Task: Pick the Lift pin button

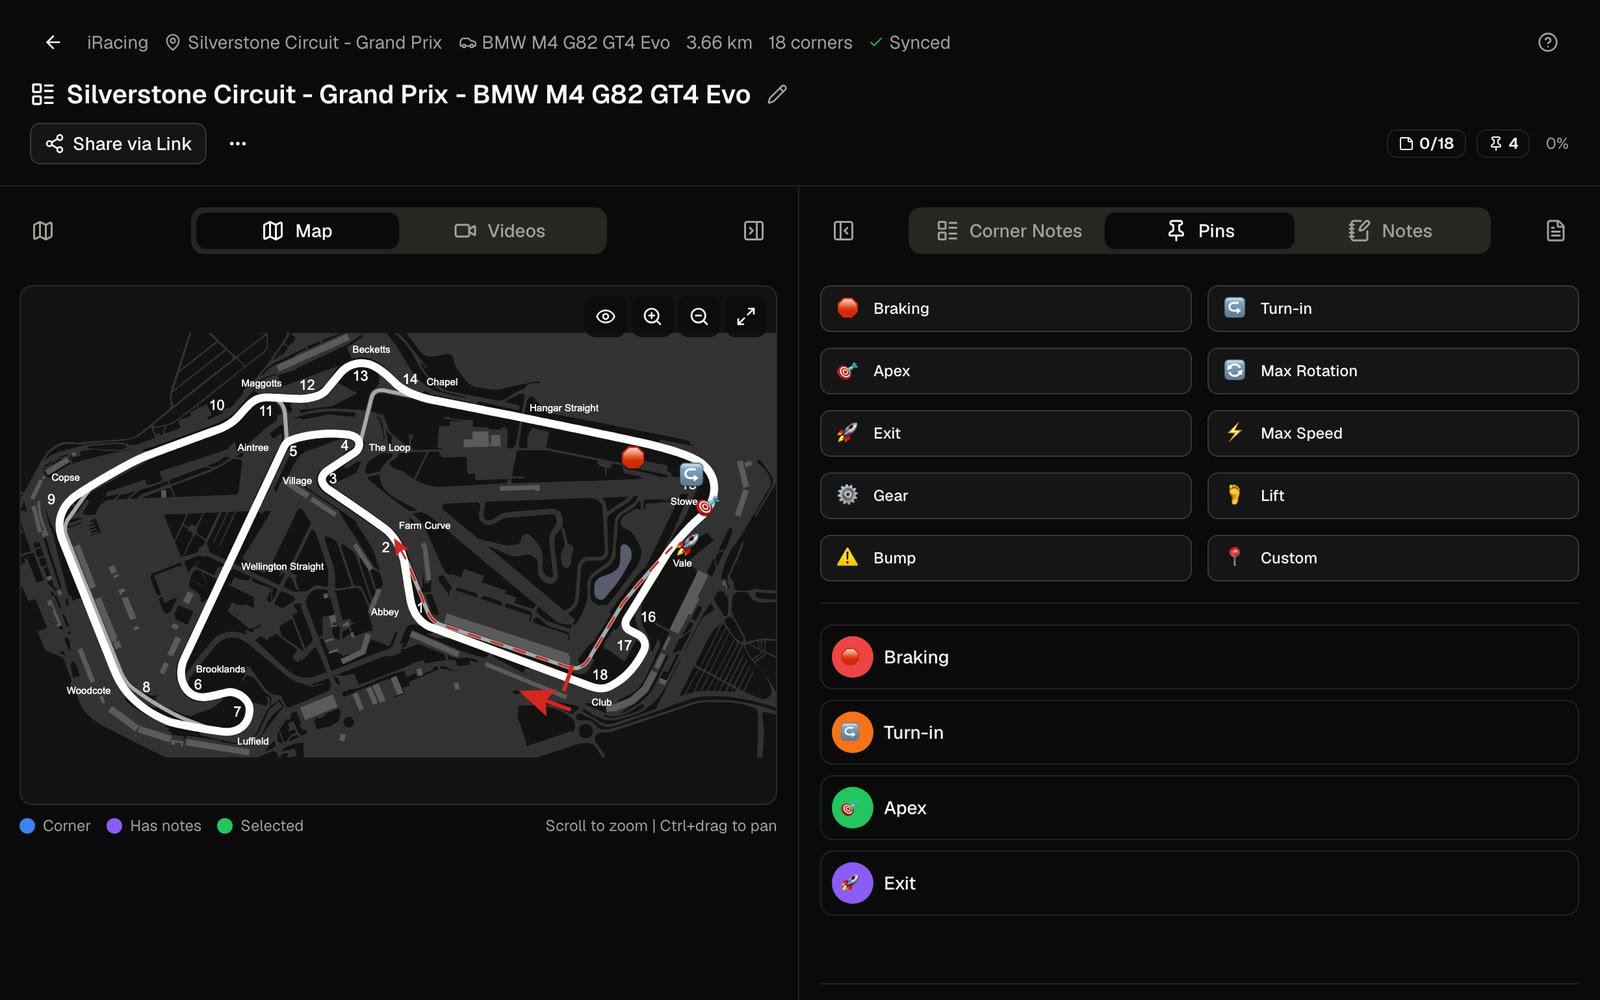Action: pos(1392,496)
